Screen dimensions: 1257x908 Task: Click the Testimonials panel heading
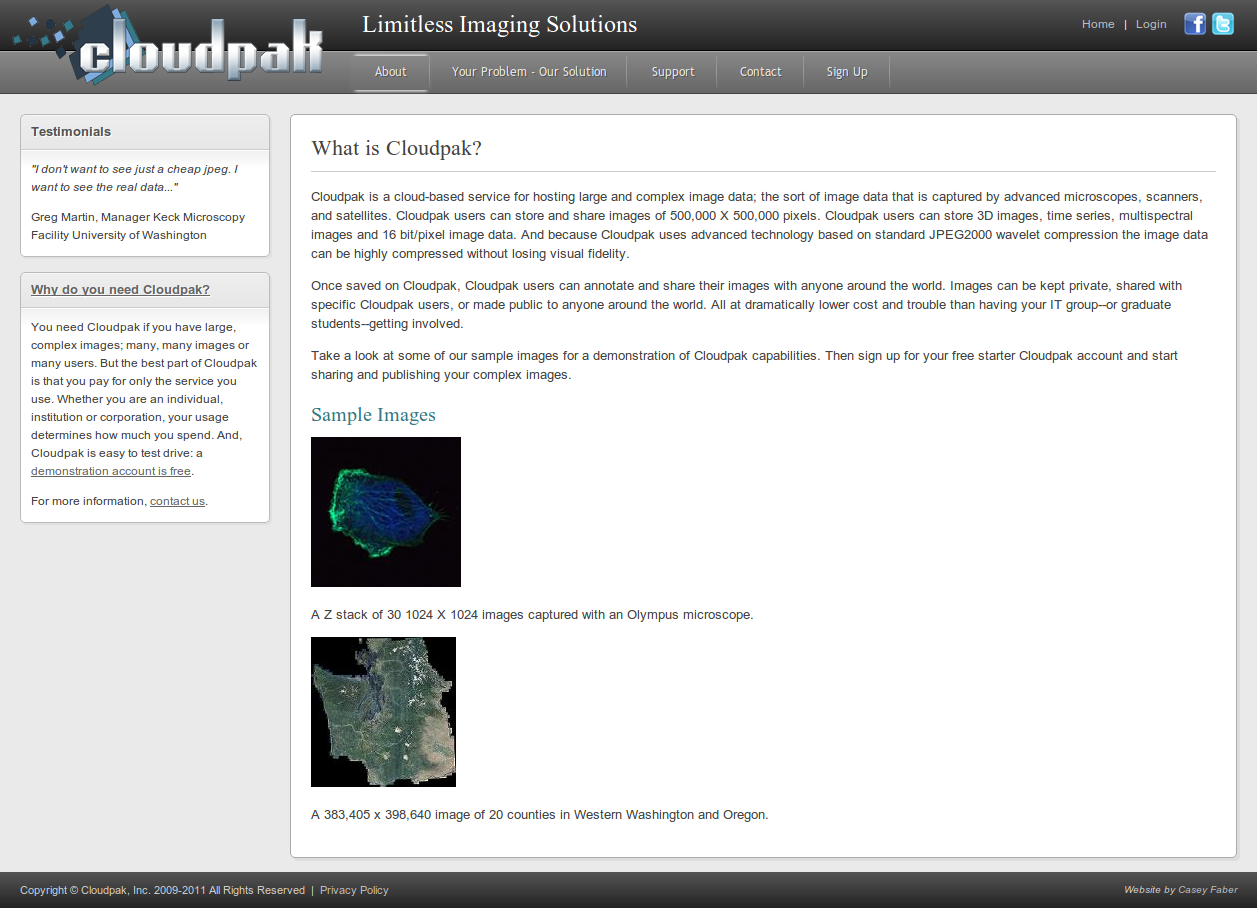[x=71, y=132]
